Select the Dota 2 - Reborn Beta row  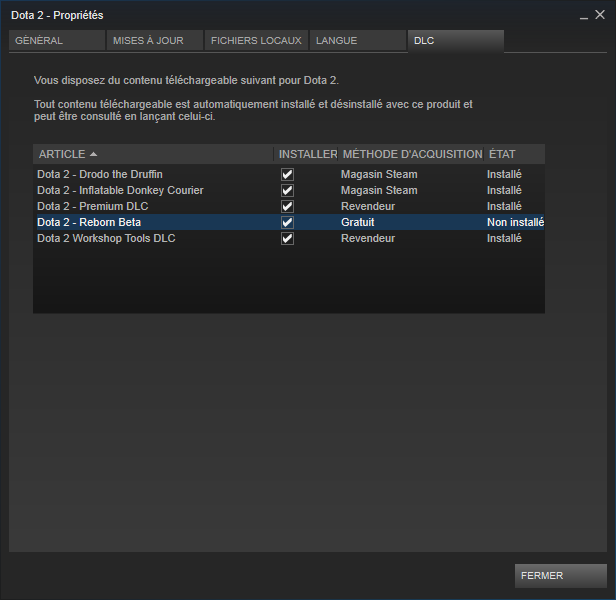pyautogui.click(x=289, y=222)
